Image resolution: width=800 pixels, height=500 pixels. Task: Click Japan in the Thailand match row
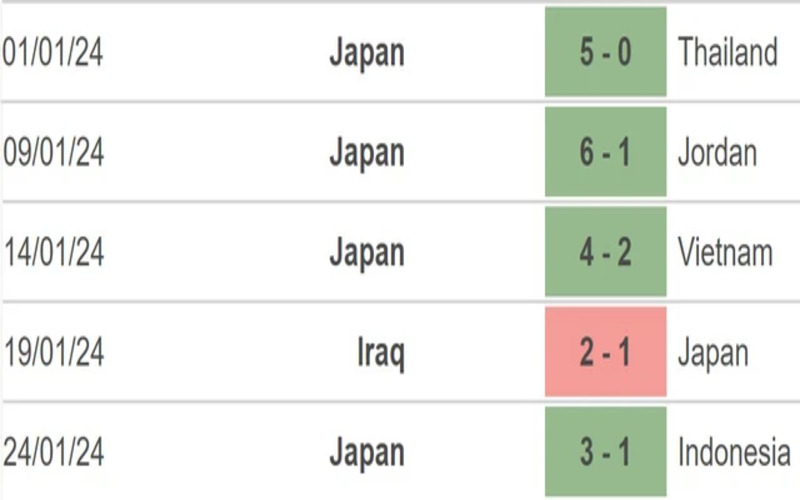[x=367, y=52]
